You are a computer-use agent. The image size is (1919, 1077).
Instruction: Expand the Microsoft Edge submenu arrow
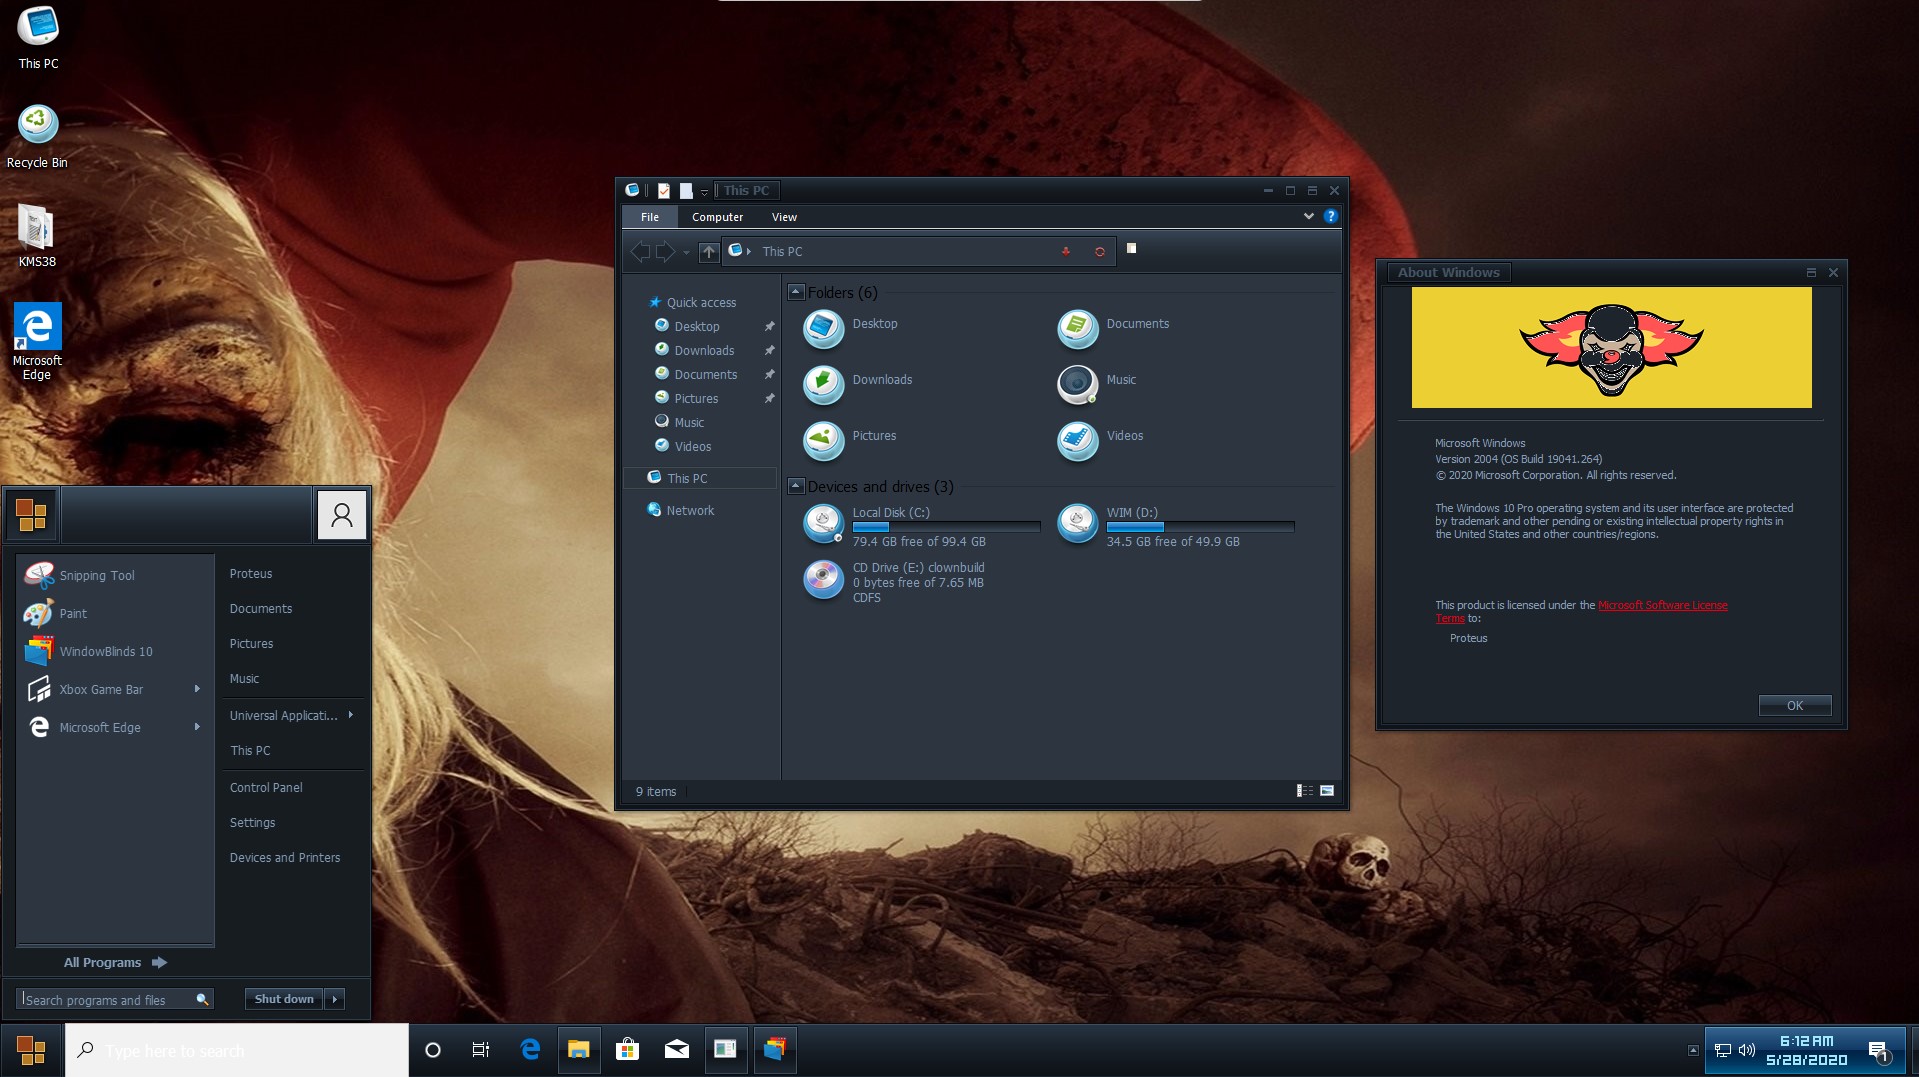[x=197, y=727]
